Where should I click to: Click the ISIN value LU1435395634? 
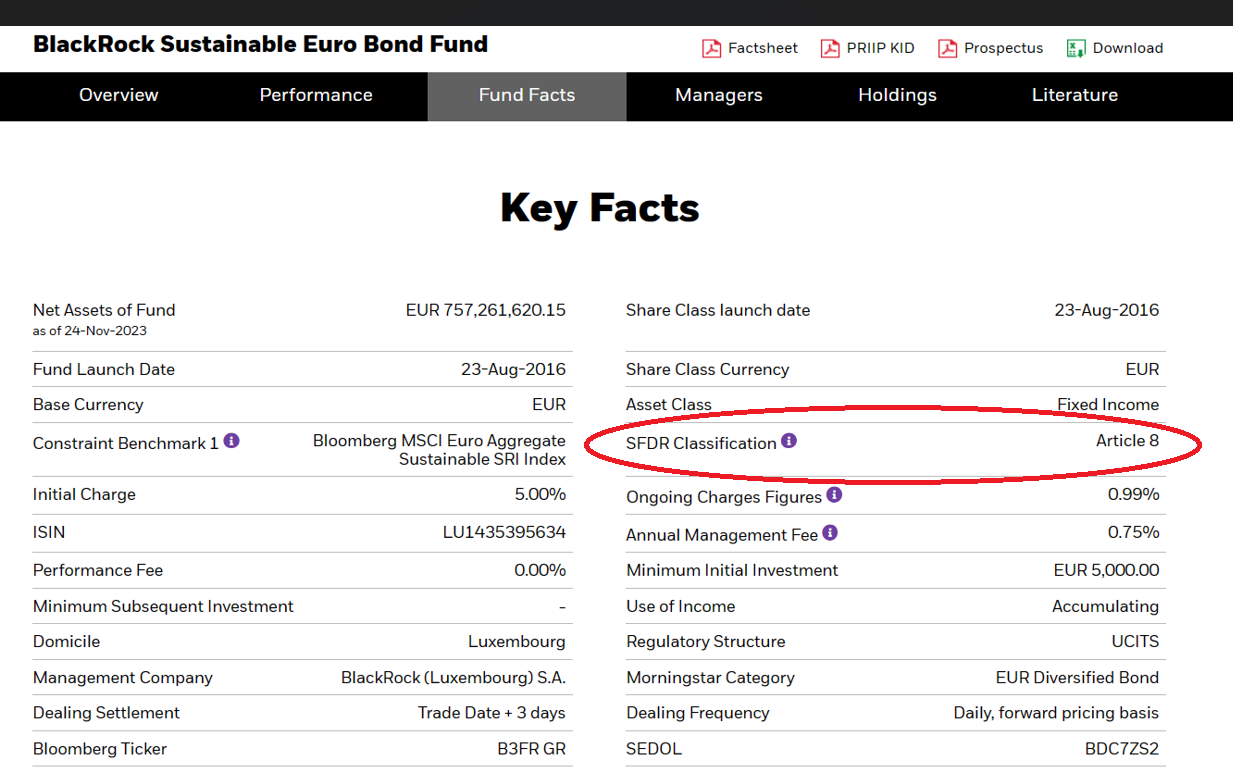tap(504, 532)
